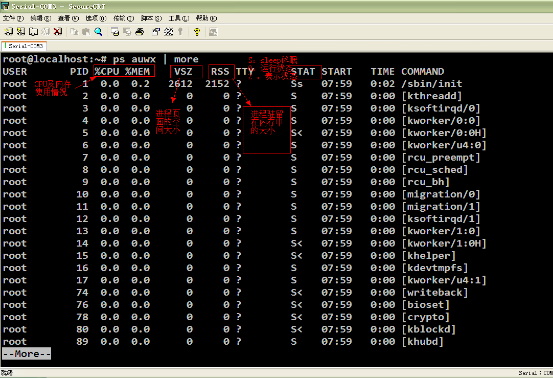The width and height of the screenshot is (553, 378).
Task: Click the Copy toolbar icon
Action: pyautogui.click(x=74, y=32)
